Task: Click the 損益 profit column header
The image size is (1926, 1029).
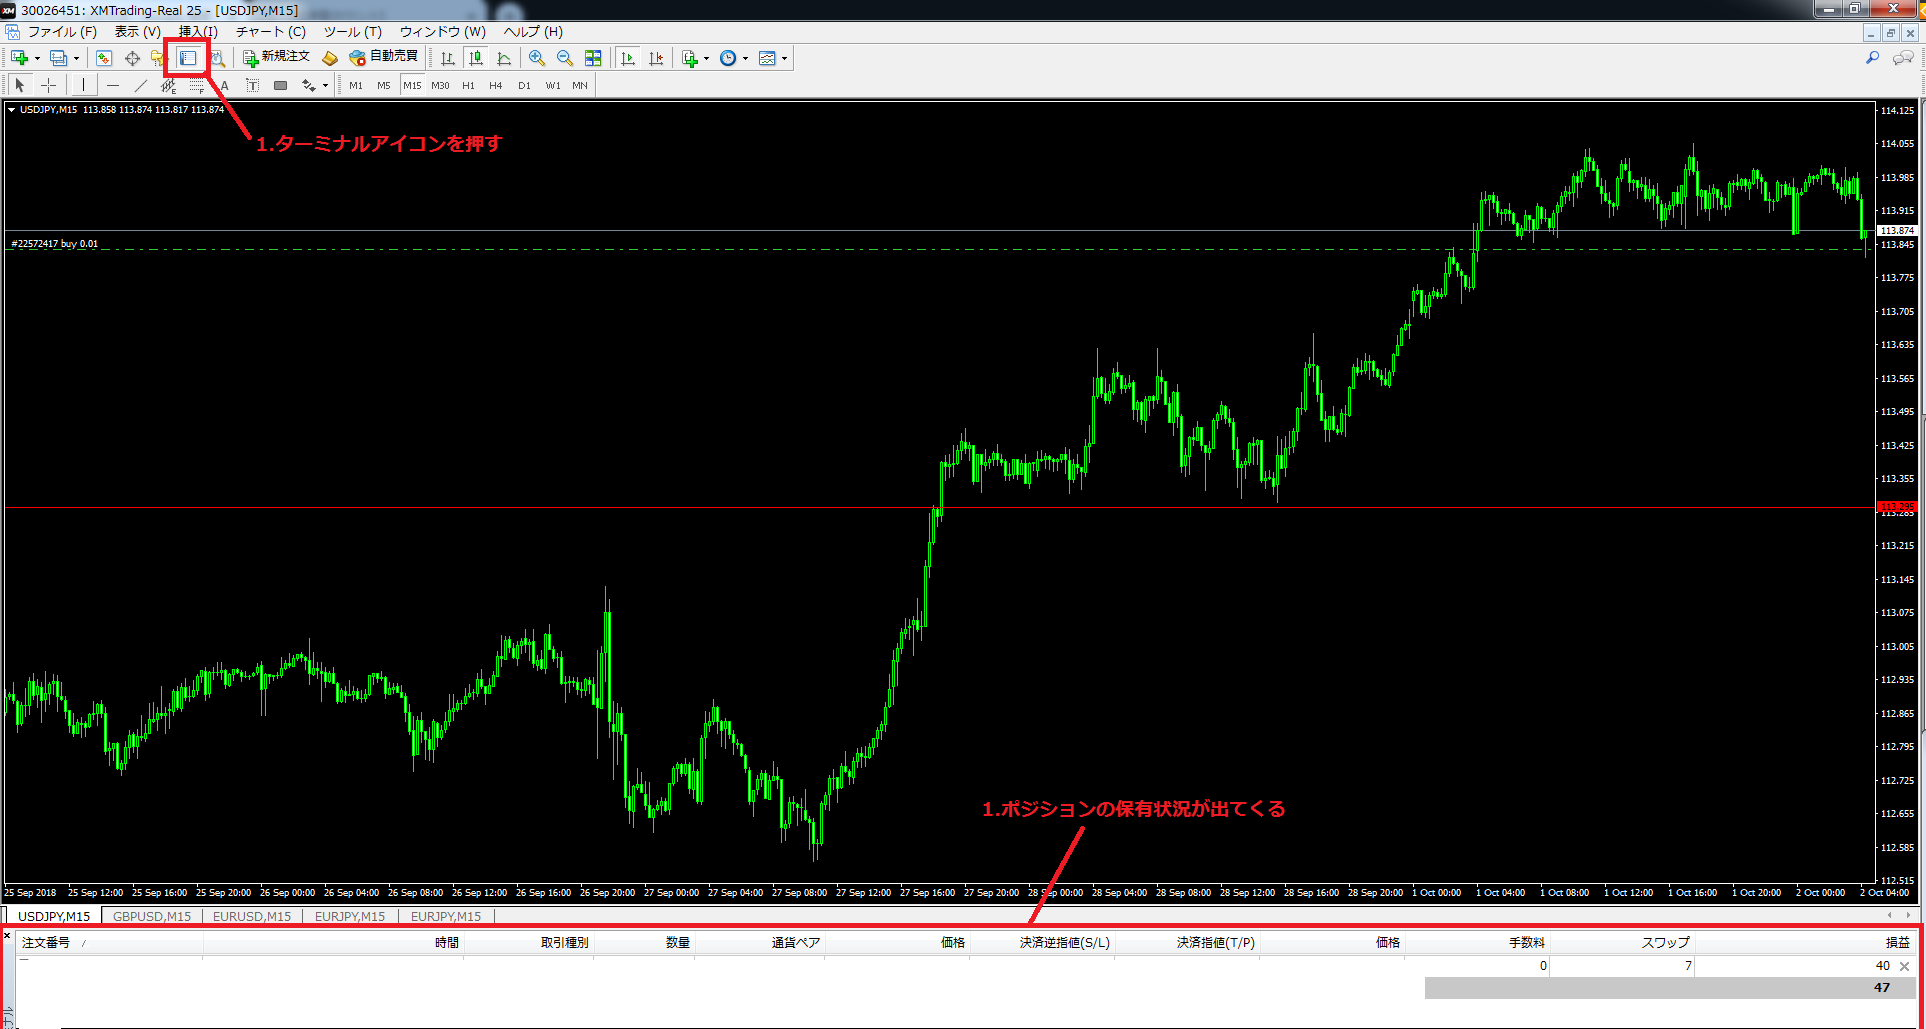Action: (x=1896, y=942)
